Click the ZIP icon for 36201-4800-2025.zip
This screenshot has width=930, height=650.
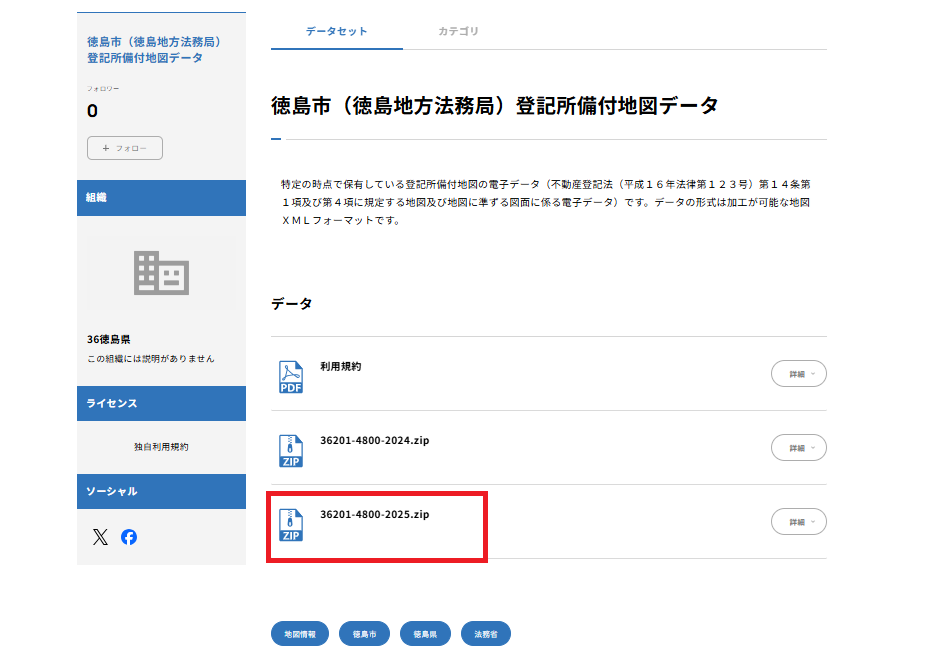291,525
